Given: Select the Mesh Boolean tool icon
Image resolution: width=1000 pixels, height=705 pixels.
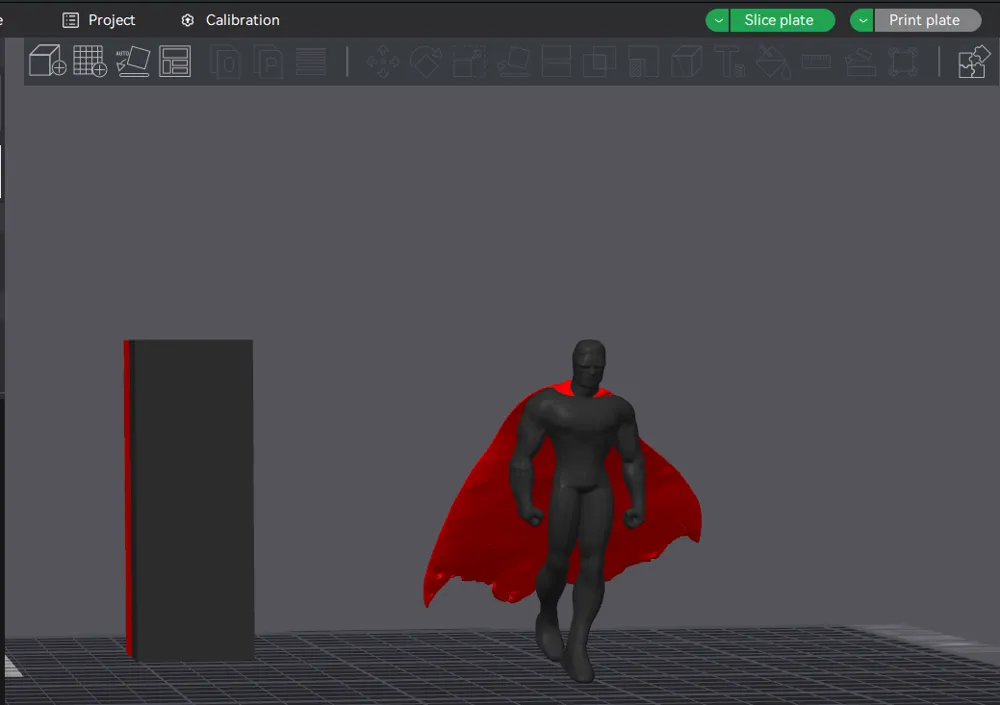Looking at the screenshot, I should pos(599,61).
